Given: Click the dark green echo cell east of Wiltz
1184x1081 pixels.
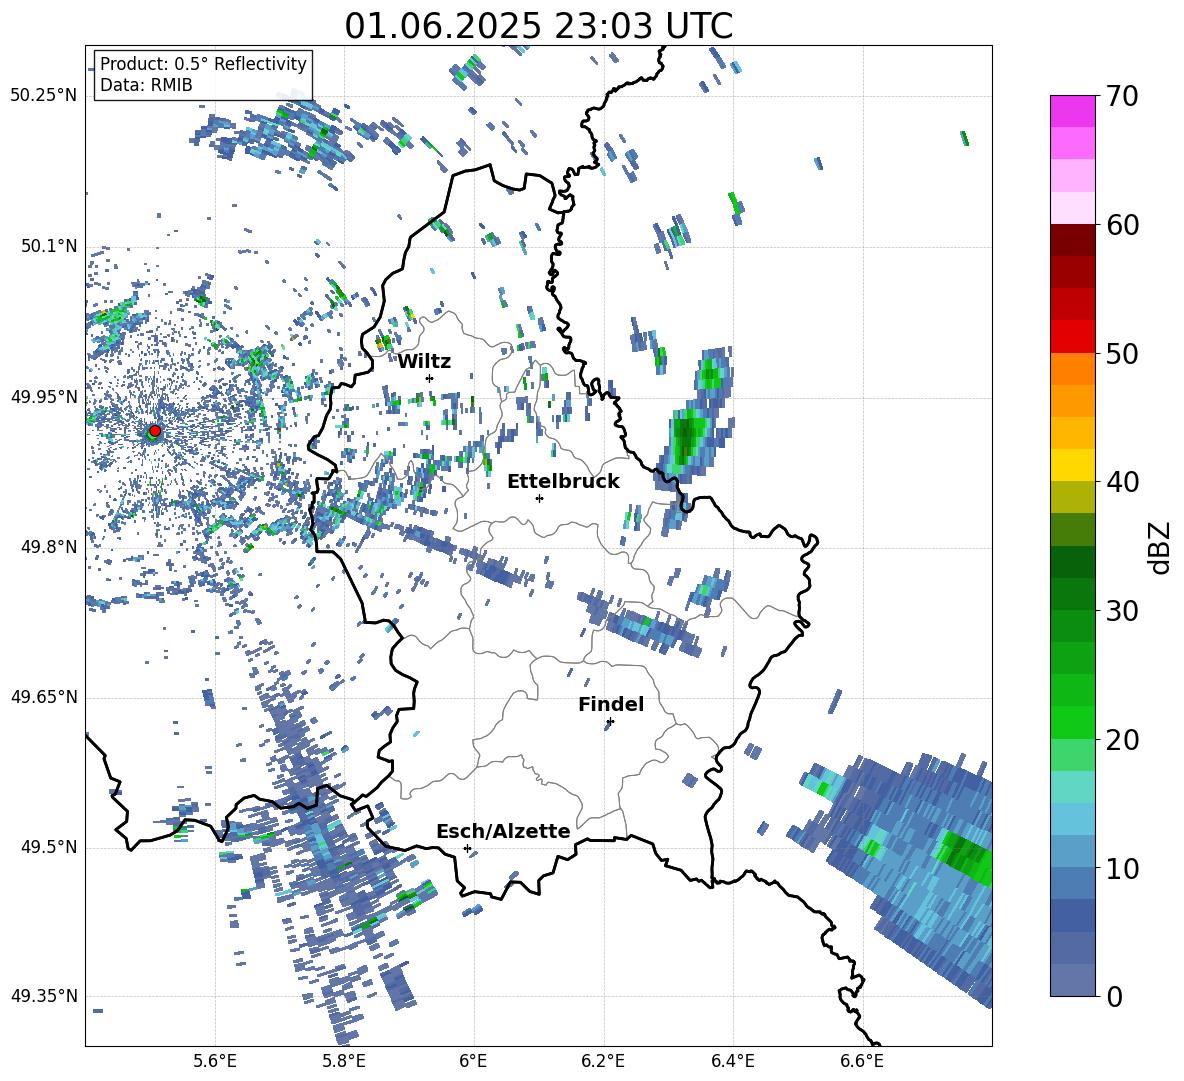Looking at the screenshot, I should (684, 438).
